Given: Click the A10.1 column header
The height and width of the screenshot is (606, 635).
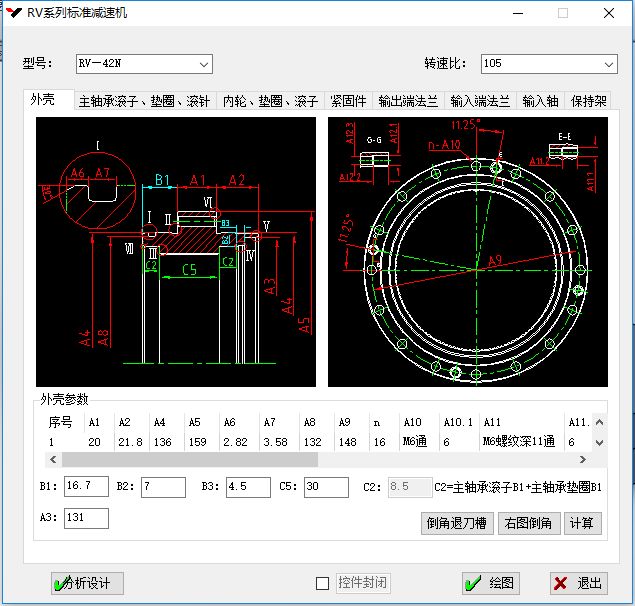Looking at the screenshot, I should click(458, 422).
